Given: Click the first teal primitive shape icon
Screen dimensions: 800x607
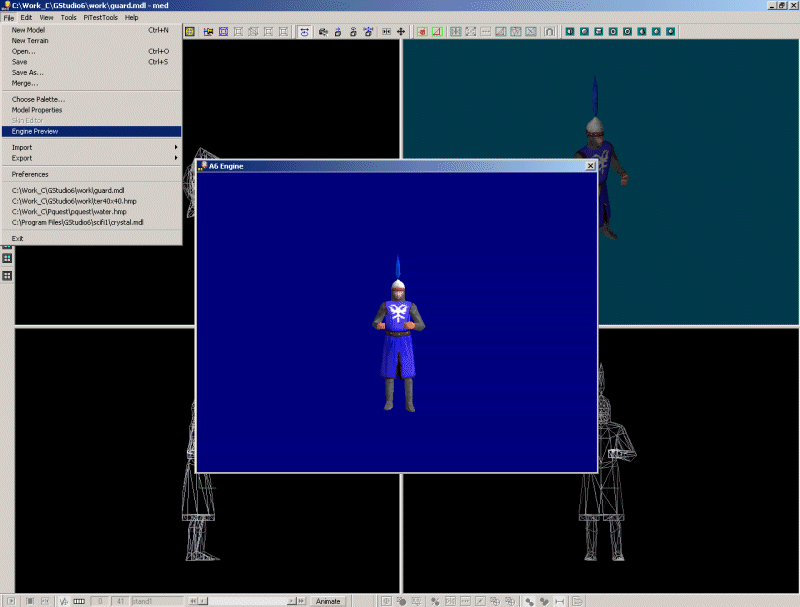Looking at the screenshot, I should [x=568, y=32].
